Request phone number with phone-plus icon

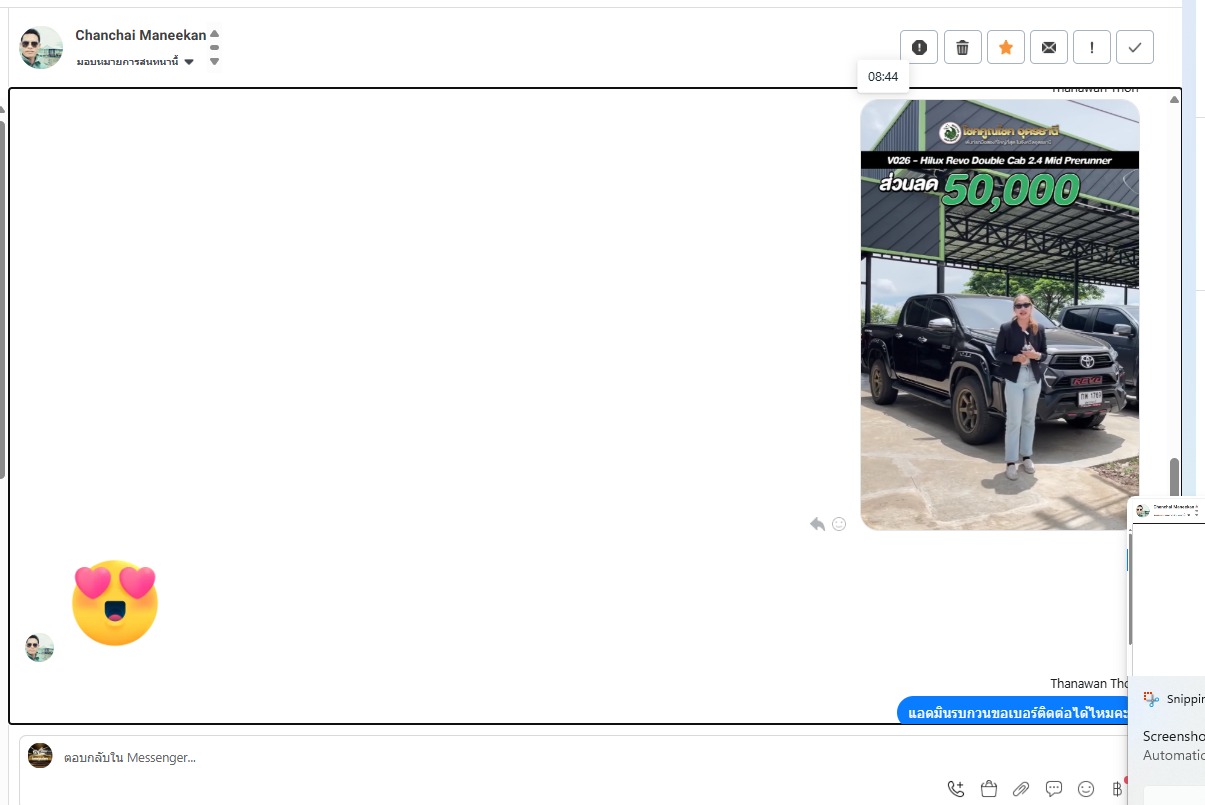click(956, 789)
